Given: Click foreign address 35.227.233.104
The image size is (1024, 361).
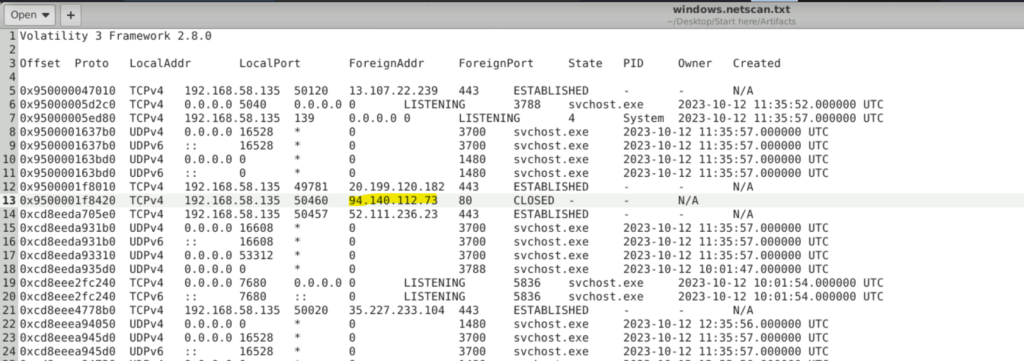Looking at the screenshot, I should 396,310.
